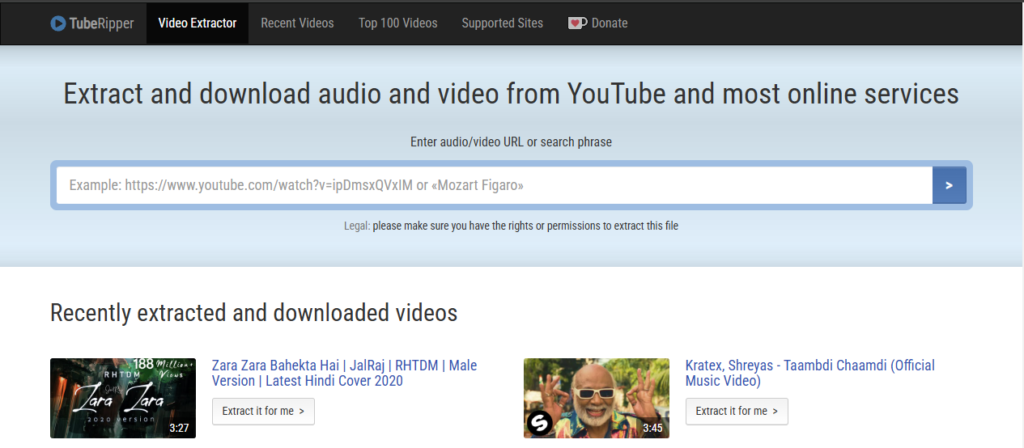Click the 3:27 duration badge

(179, 428)
